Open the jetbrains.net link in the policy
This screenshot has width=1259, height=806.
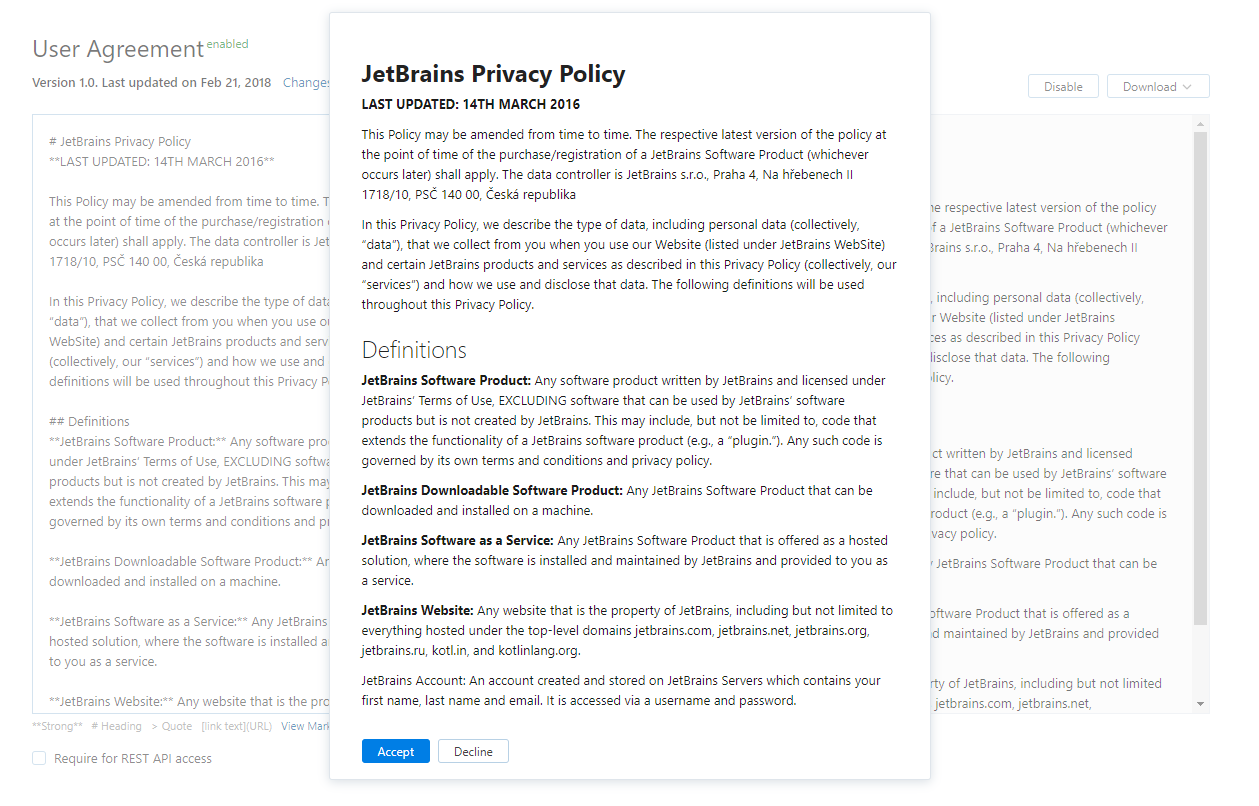point(752,630)
